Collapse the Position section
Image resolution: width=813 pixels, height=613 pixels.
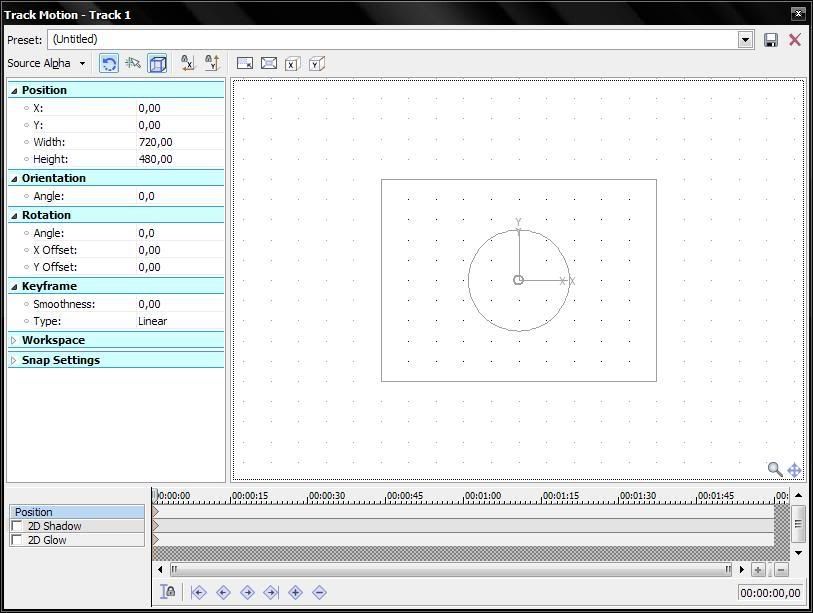click(x=14, y=91)
